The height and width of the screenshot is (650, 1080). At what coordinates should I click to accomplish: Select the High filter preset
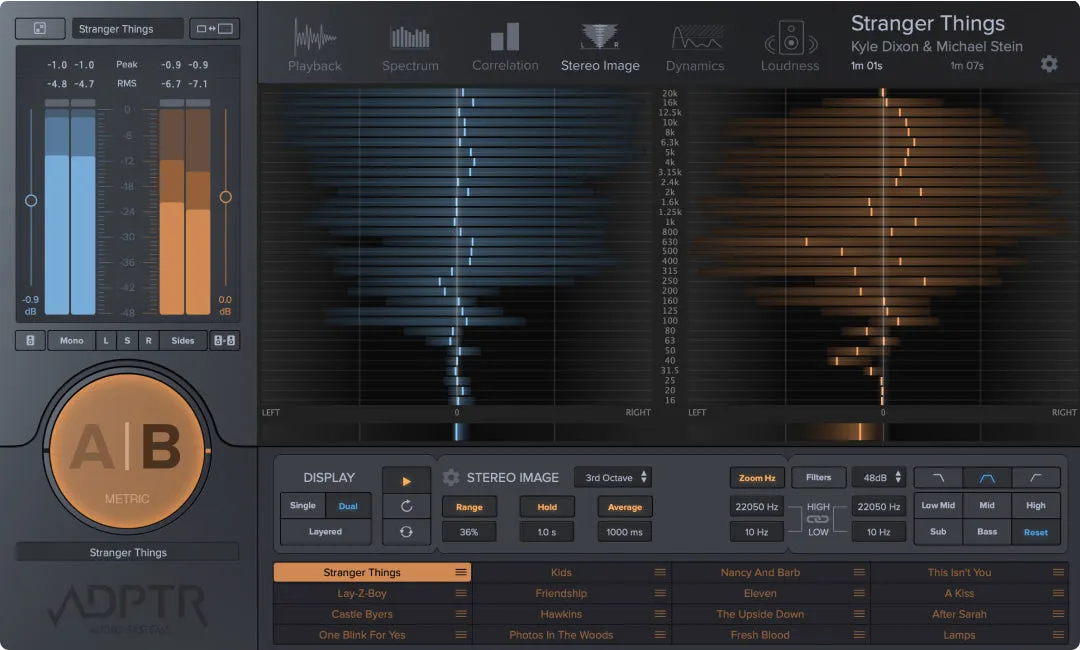click(x=1036, y=505)
